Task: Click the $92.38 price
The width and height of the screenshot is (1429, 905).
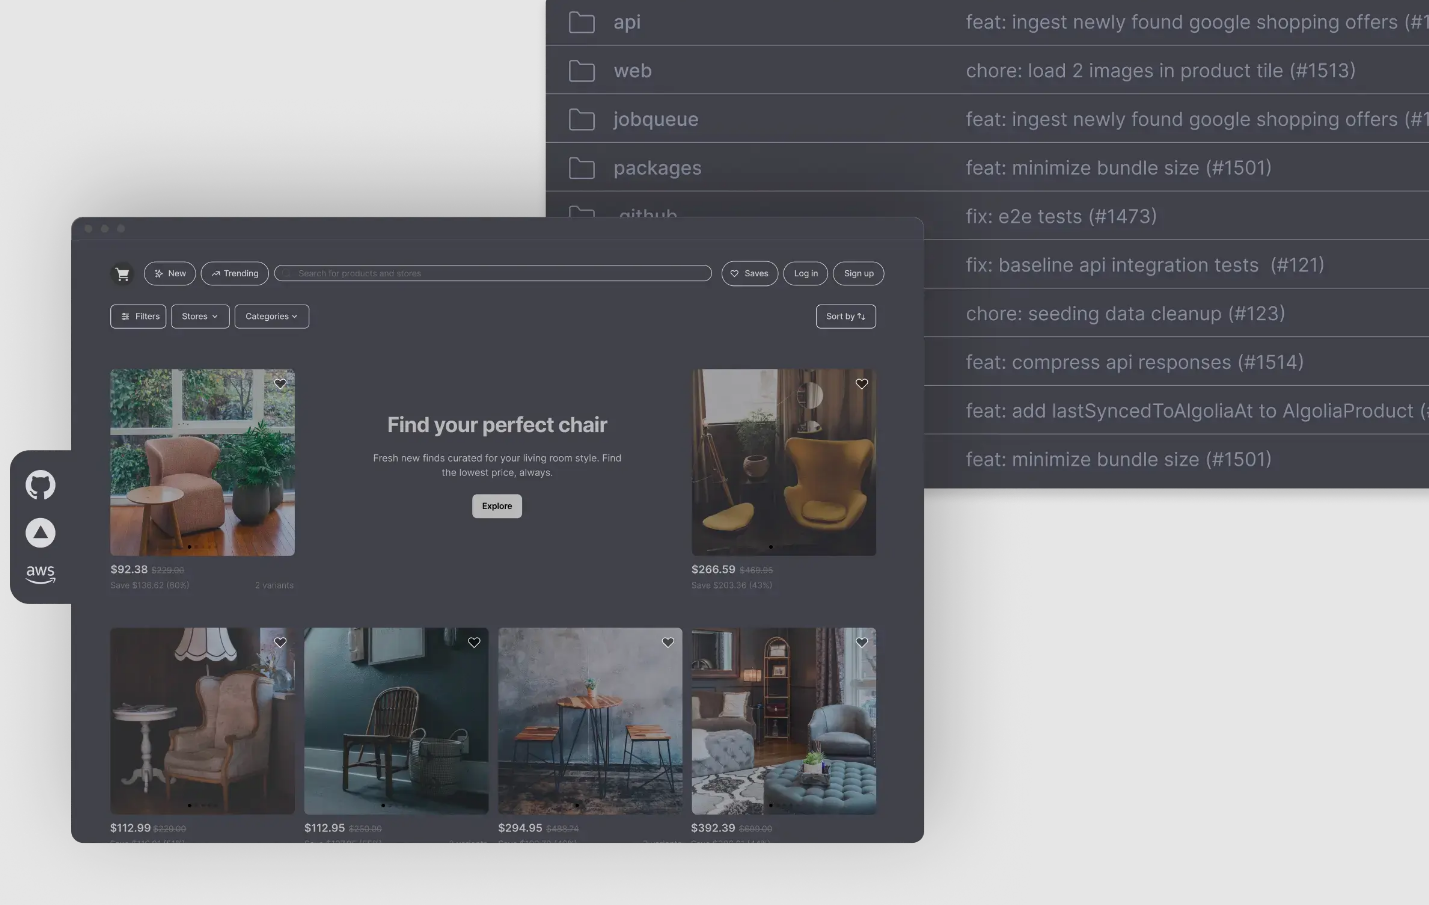Action: pos(129,570)
